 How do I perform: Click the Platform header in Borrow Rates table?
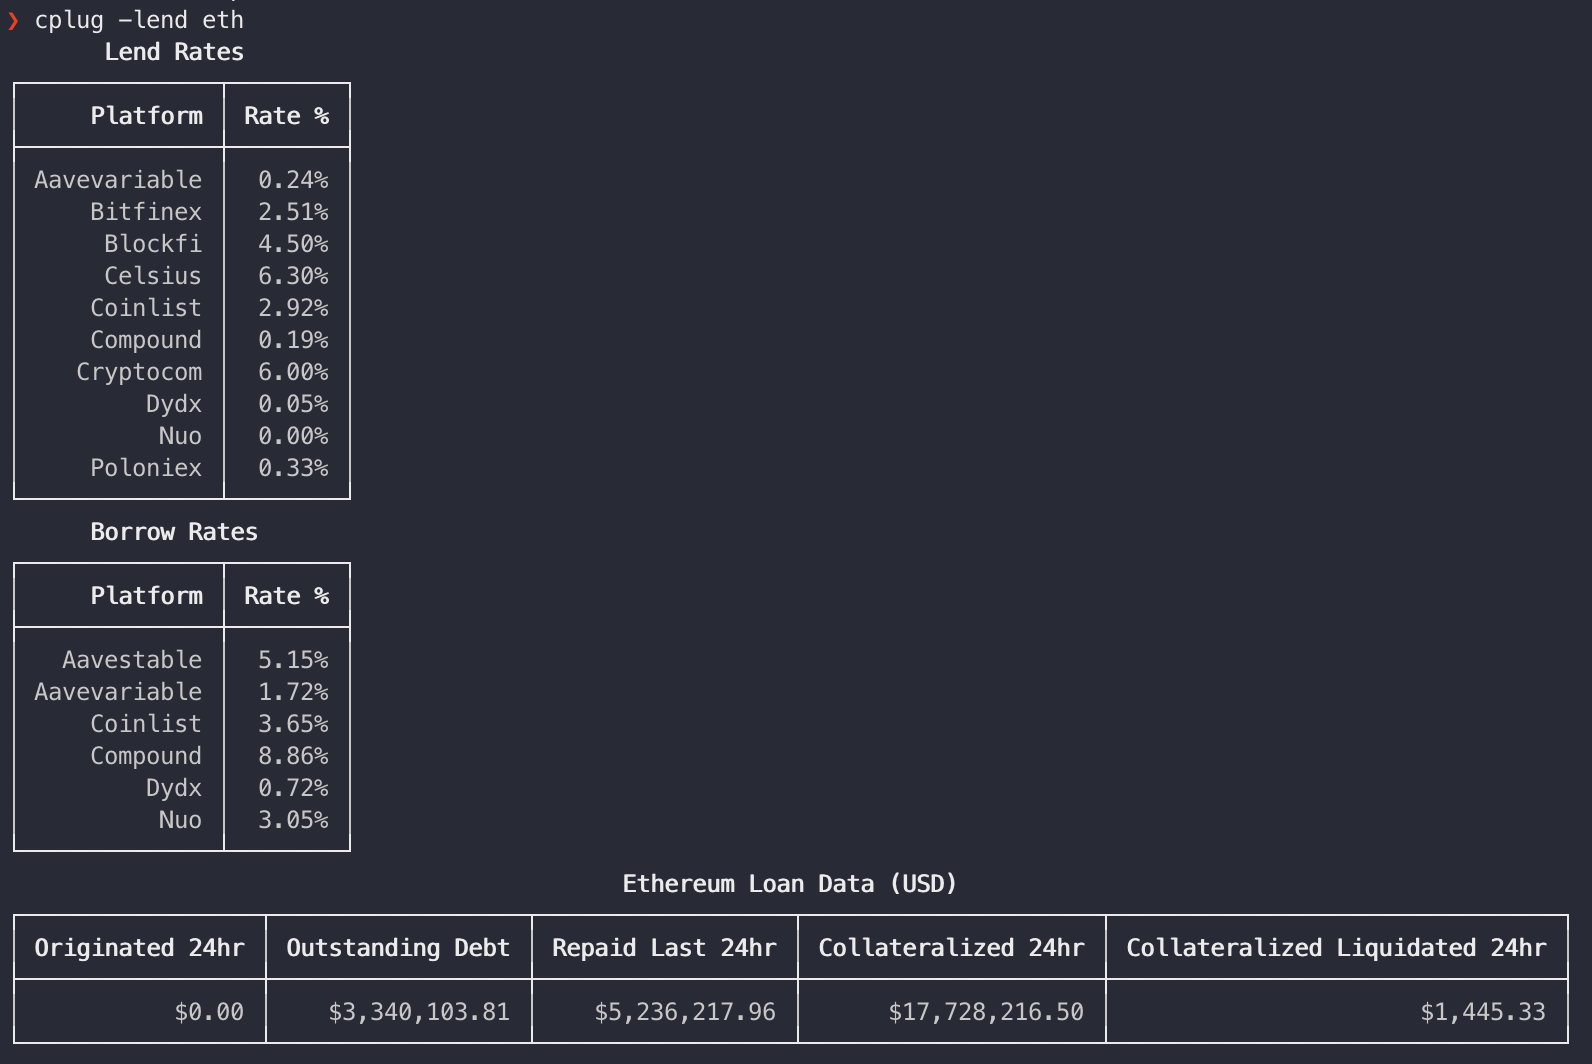147,596
